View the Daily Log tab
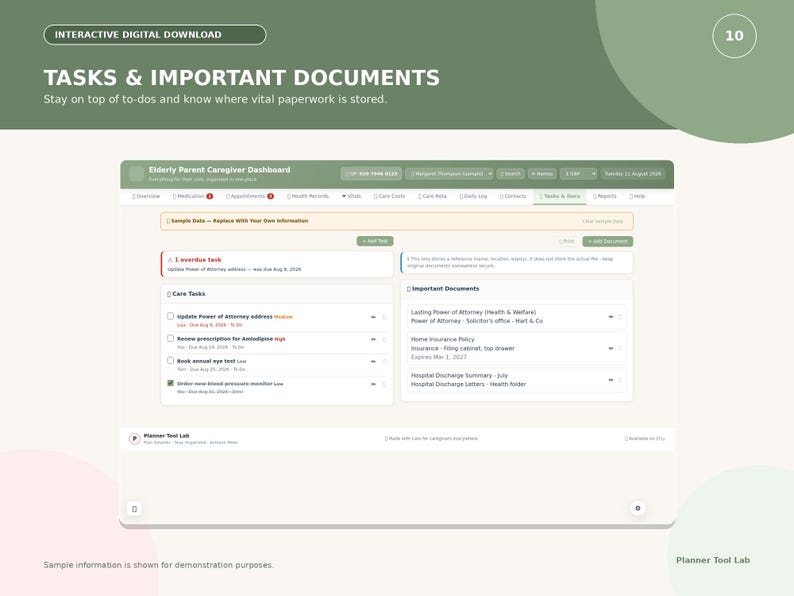794x596 pixels. tap(473, 196)
